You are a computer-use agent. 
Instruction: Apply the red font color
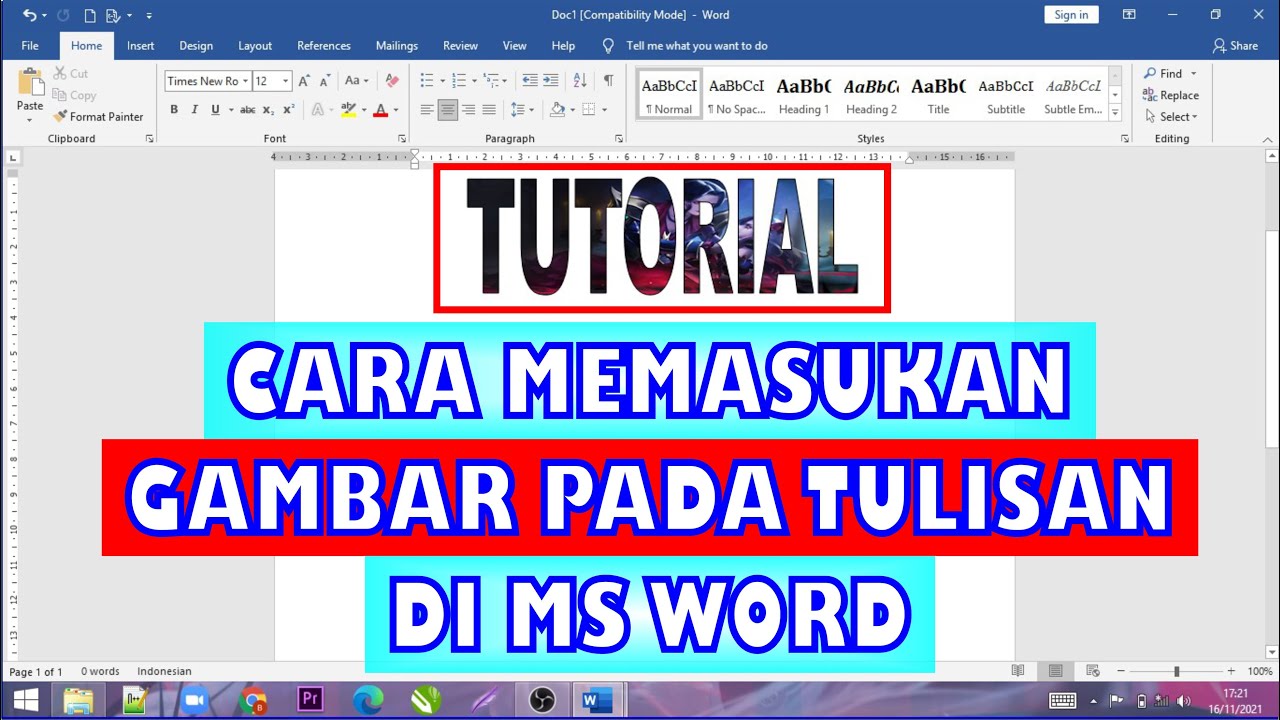380,110
